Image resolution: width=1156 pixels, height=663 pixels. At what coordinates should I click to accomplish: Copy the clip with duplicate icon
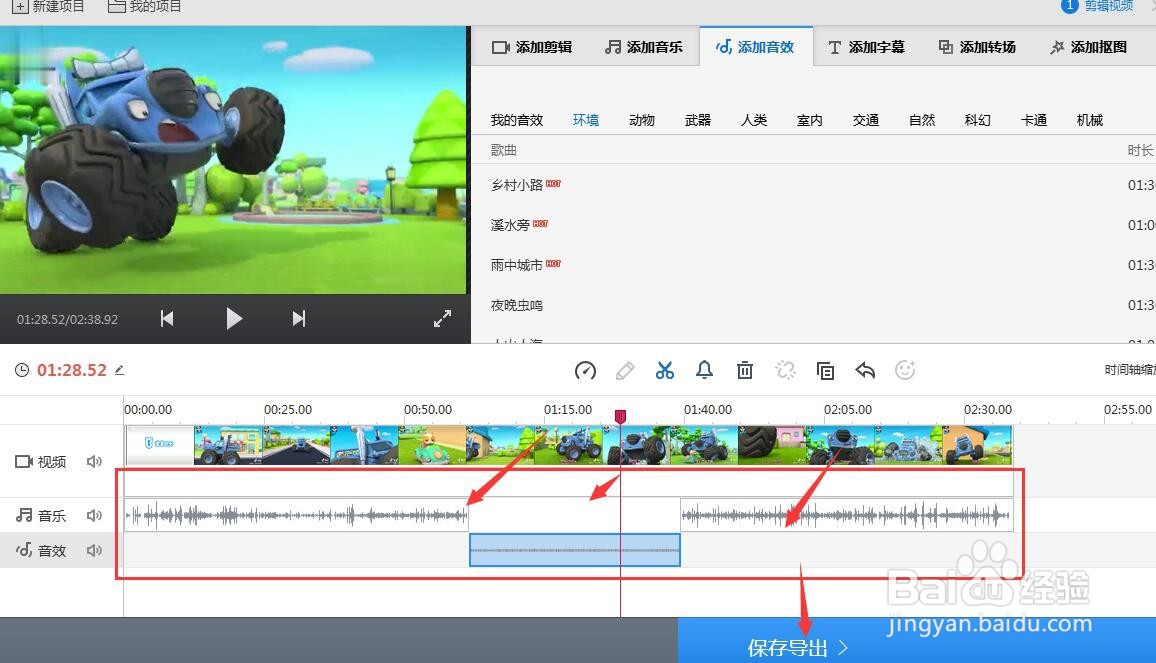point(825,370)
